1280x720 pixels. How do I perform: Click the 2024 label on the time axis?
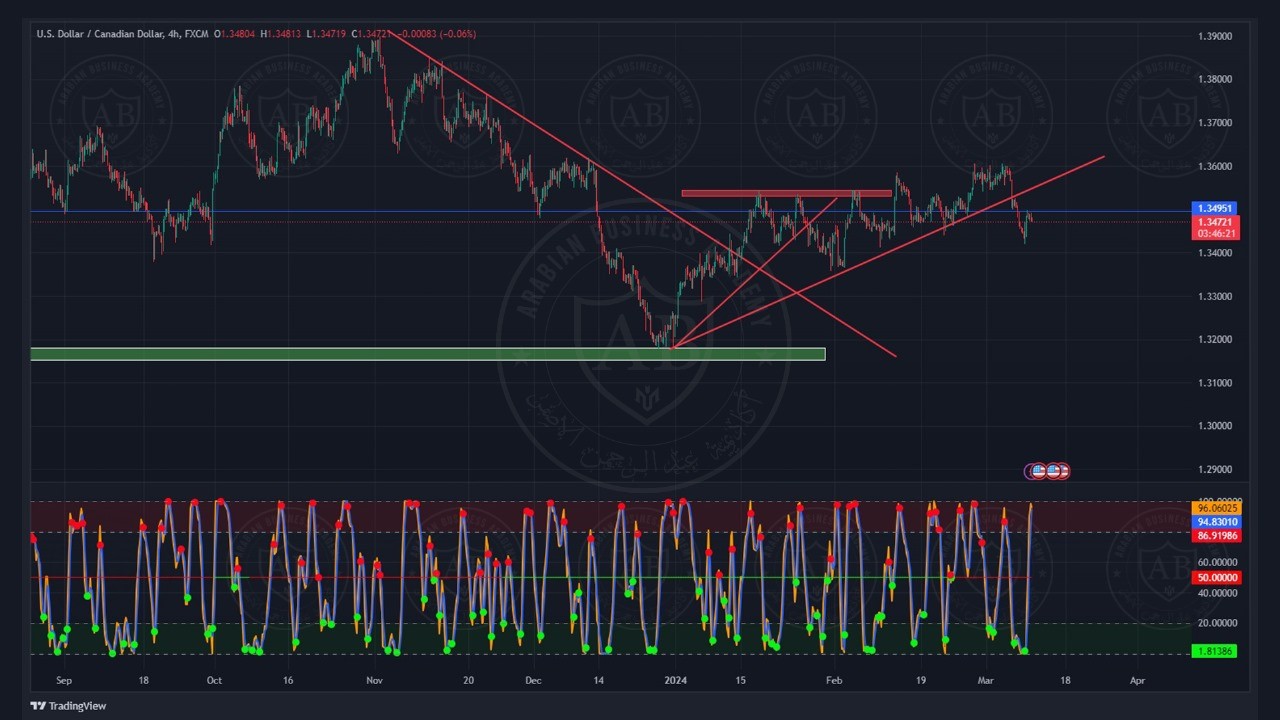click(676, 680)
